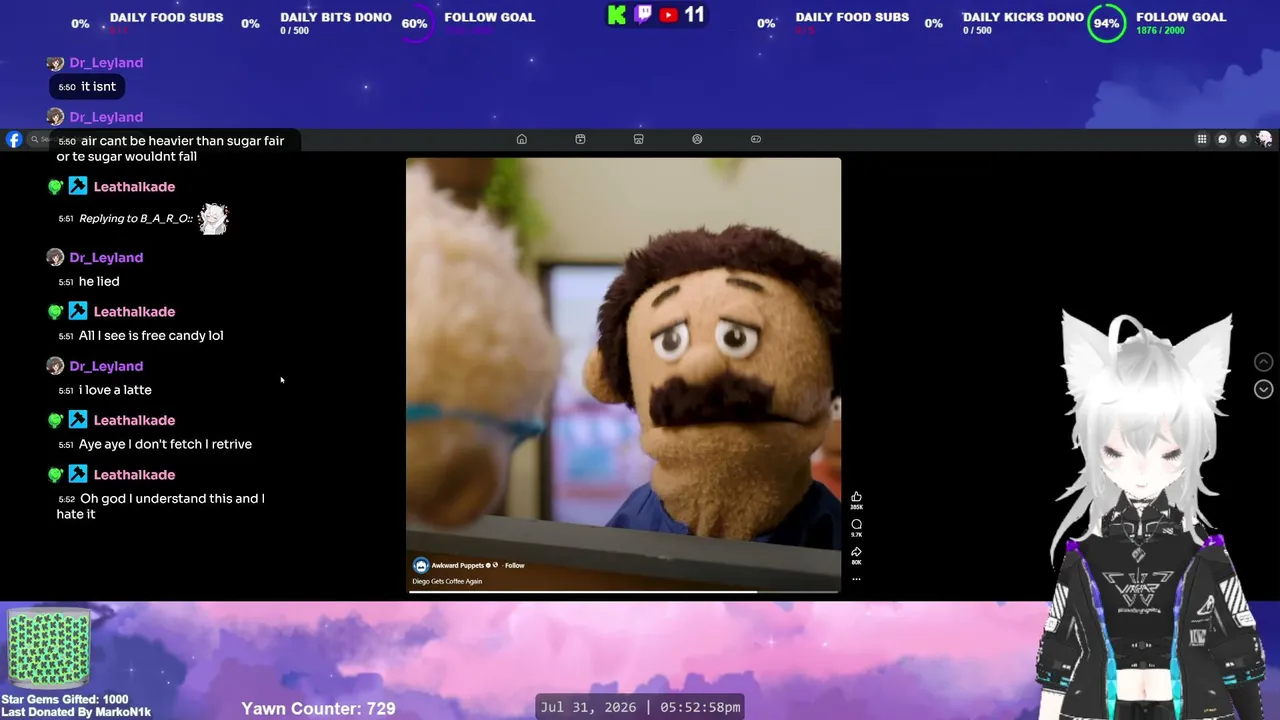Click the date and time display

coord(640,707)
